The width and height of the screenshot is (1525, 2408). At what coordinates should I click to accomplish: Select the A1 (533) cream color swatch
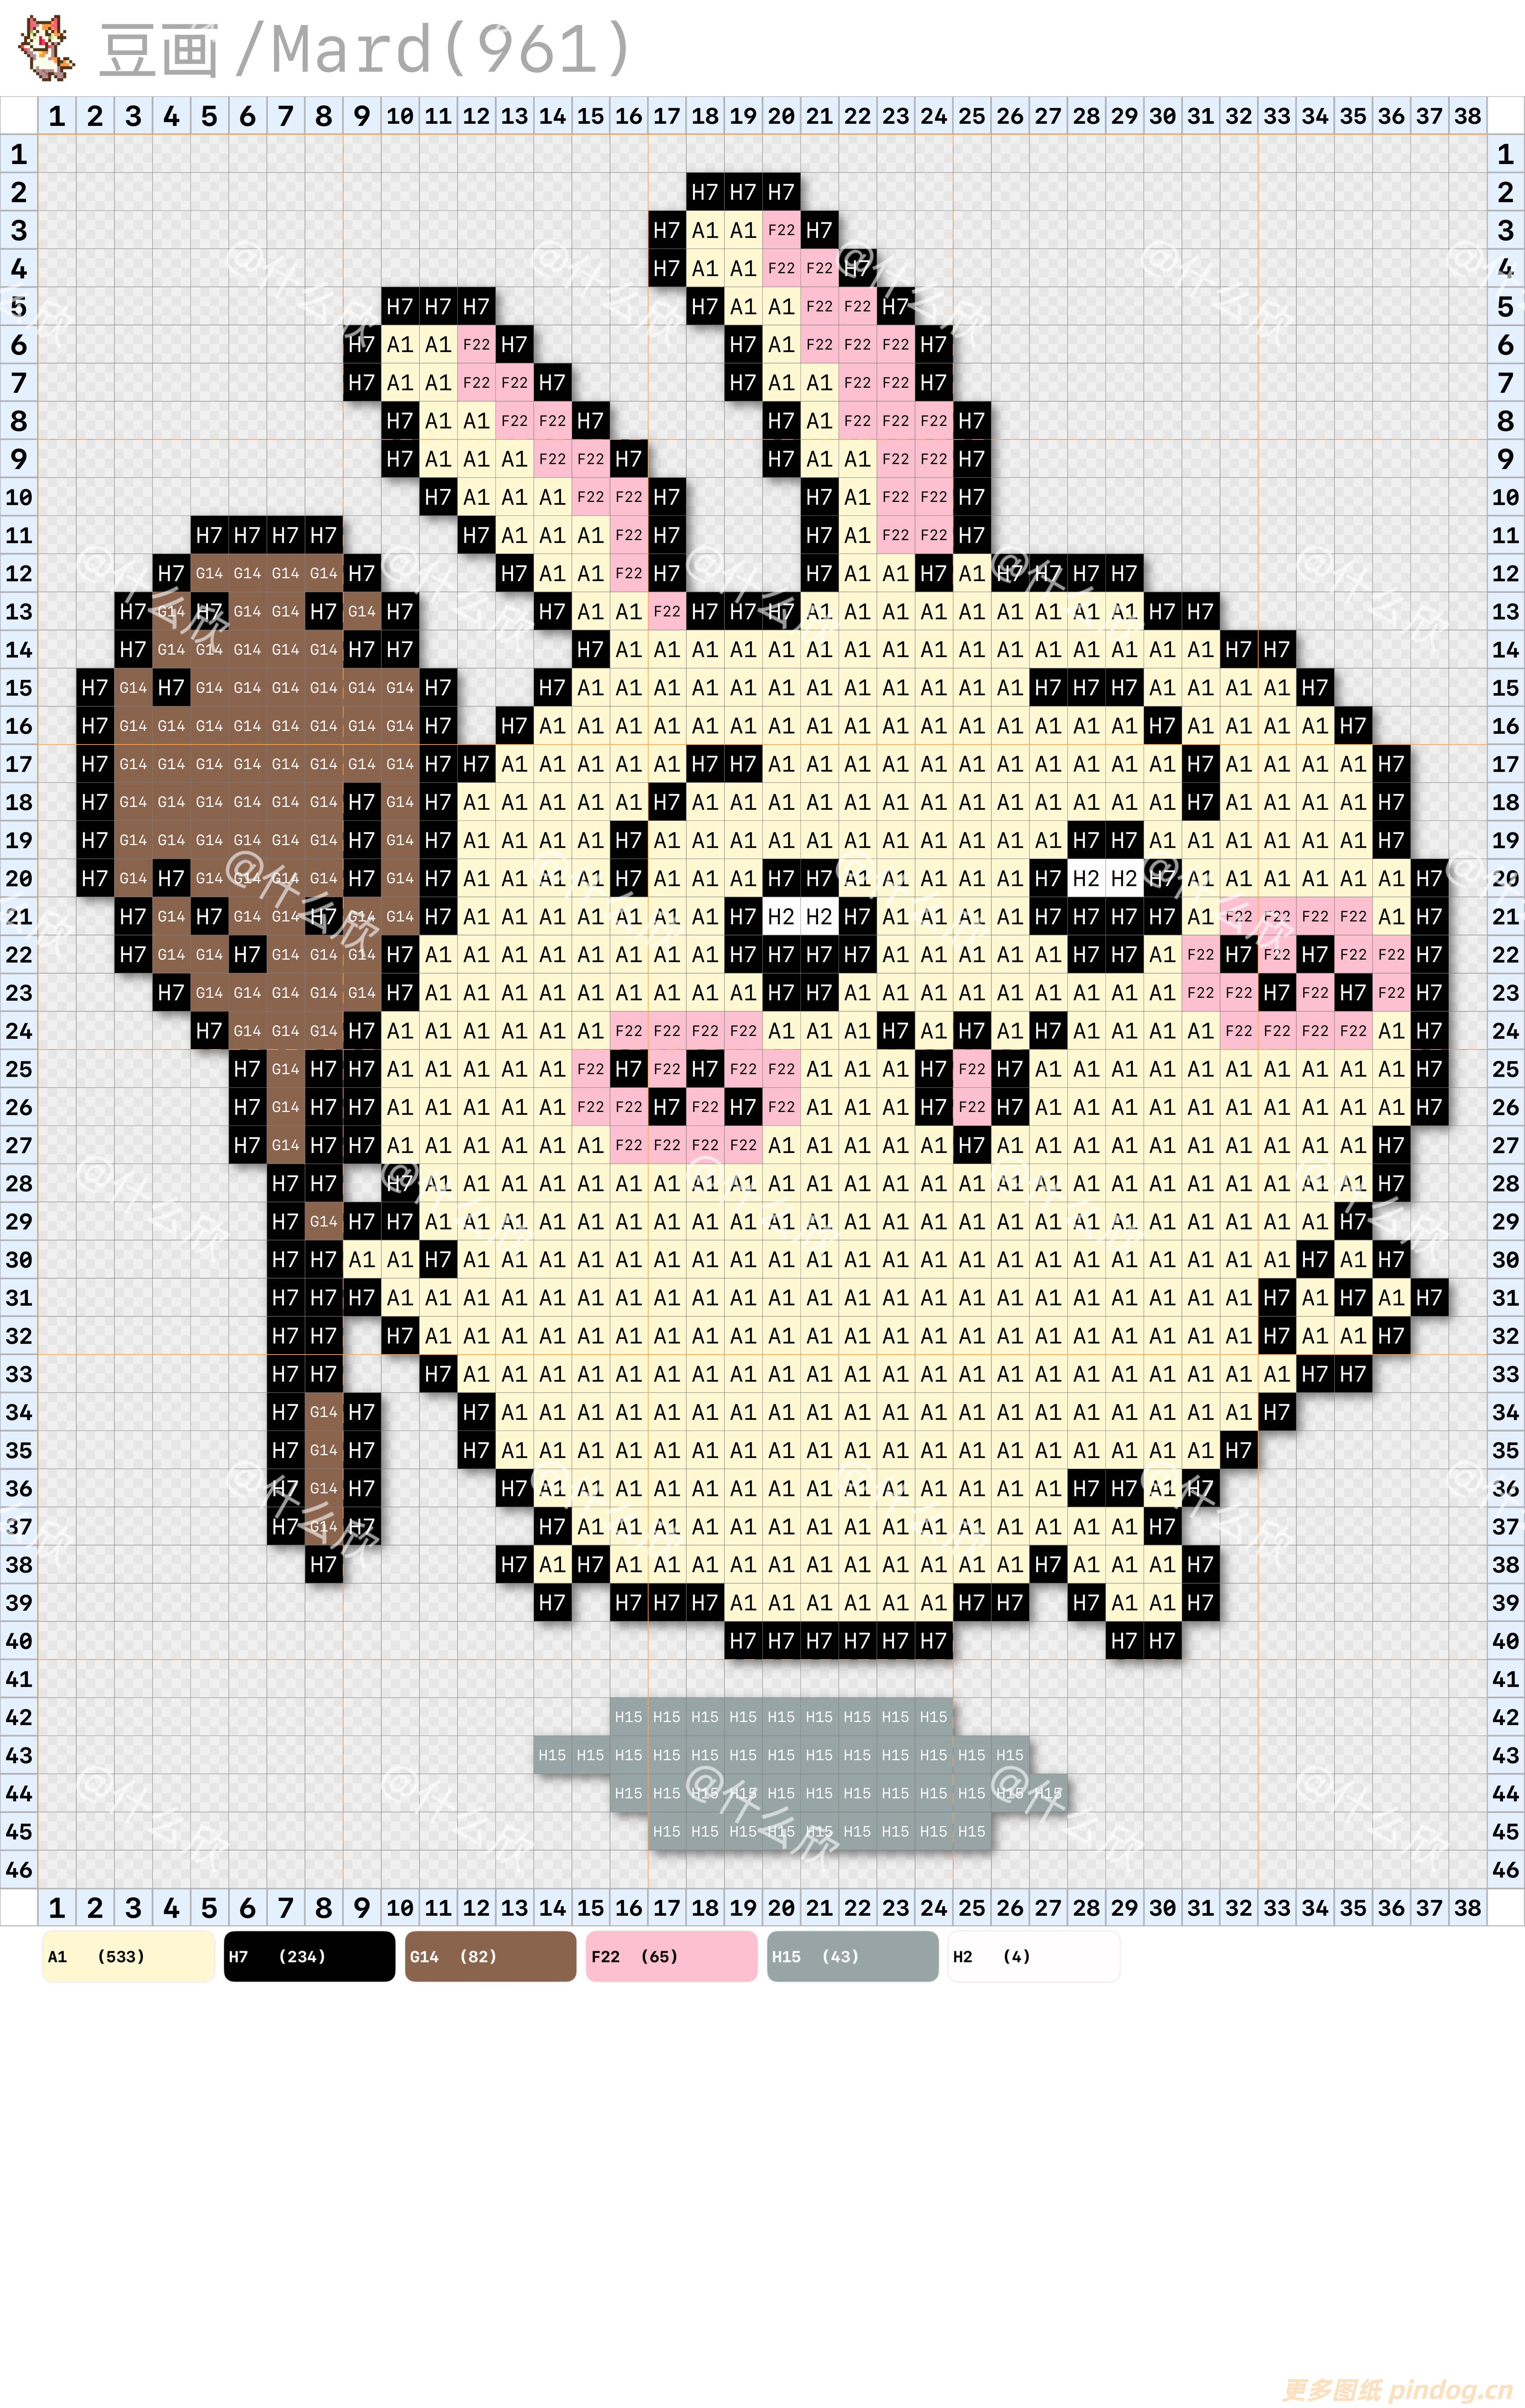coord(128,1956)
